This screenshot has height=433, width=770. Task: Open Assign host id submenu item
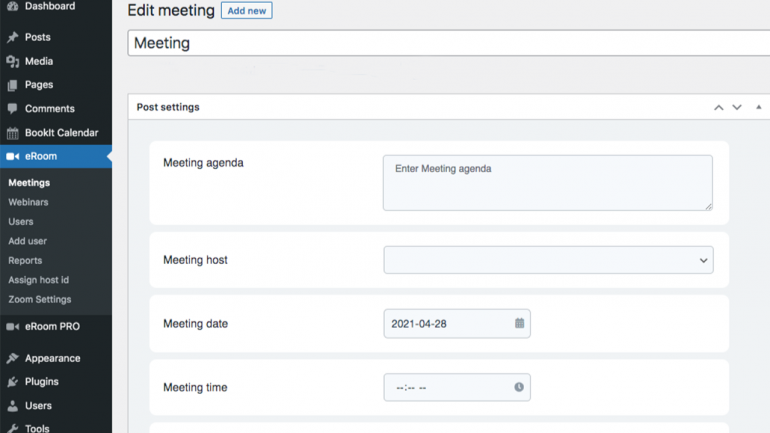(x=38, y=280)
